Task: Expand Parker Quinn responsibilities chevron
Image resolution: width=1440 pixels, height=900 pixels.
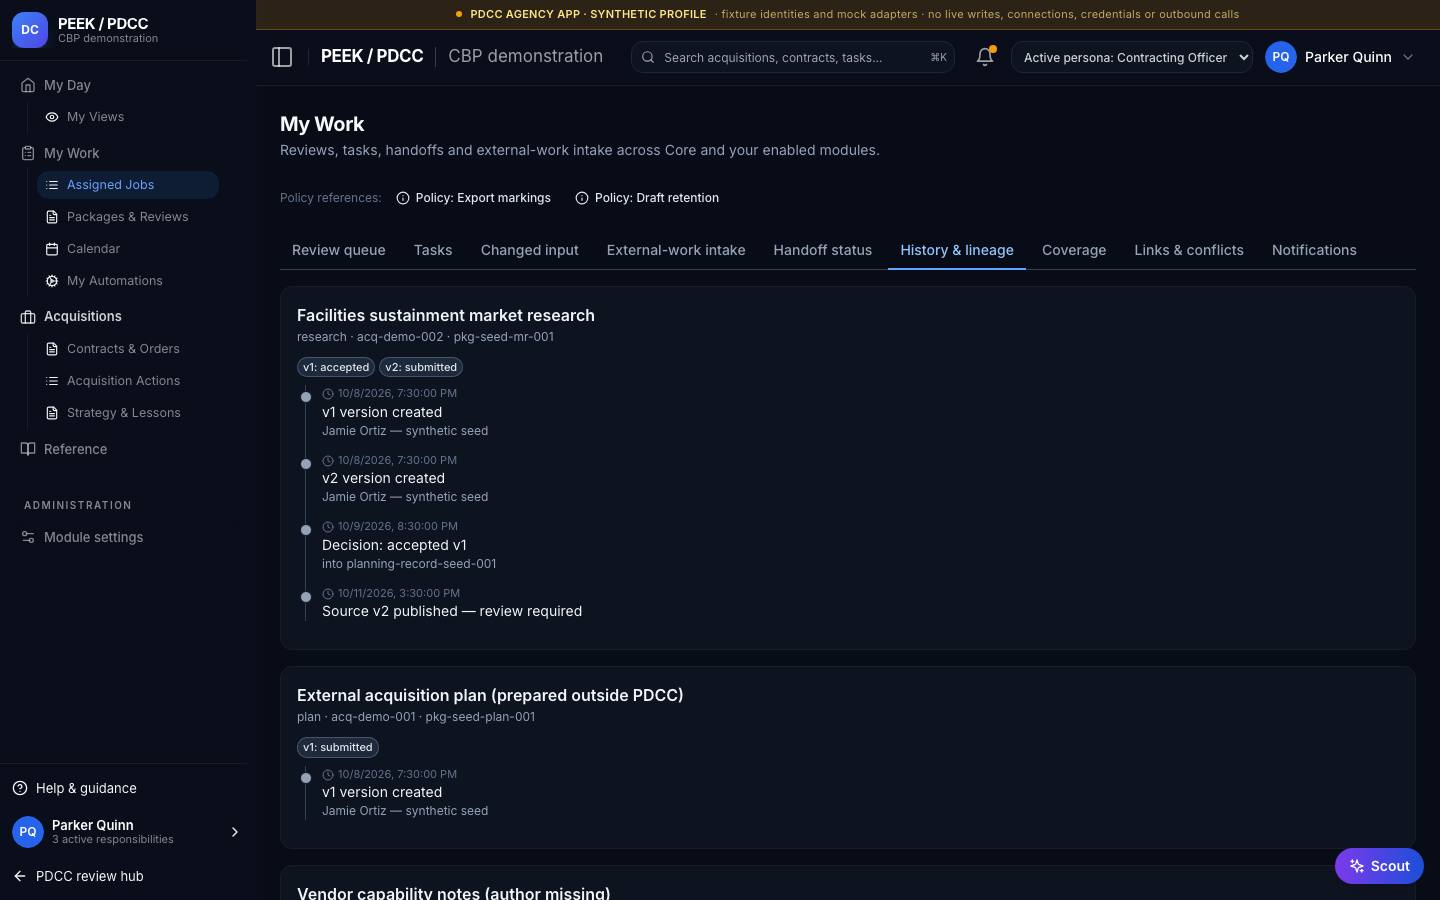Action: 235,832
